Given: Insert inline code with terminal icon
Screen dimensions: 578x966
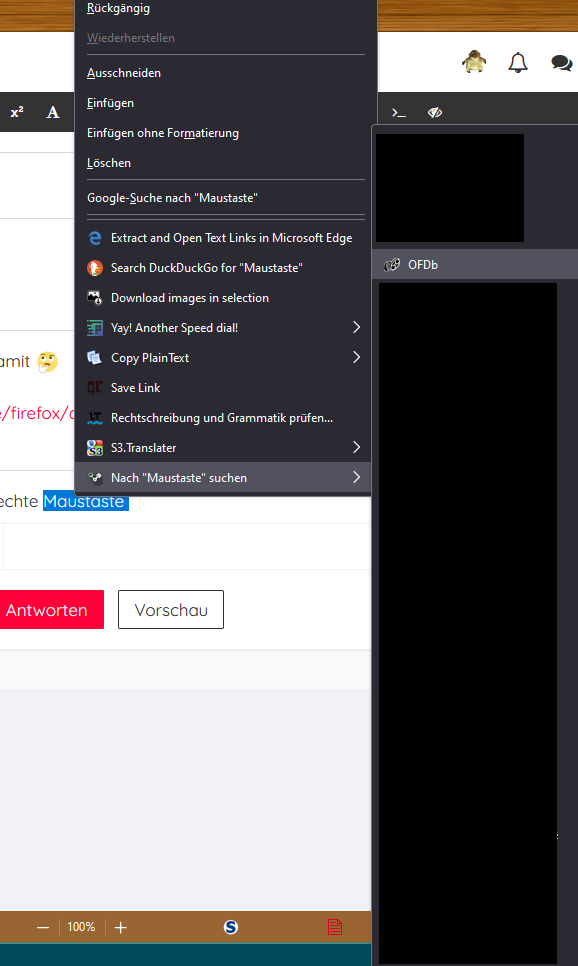Looking at the screenshot, I should click(x=399, y=113).
